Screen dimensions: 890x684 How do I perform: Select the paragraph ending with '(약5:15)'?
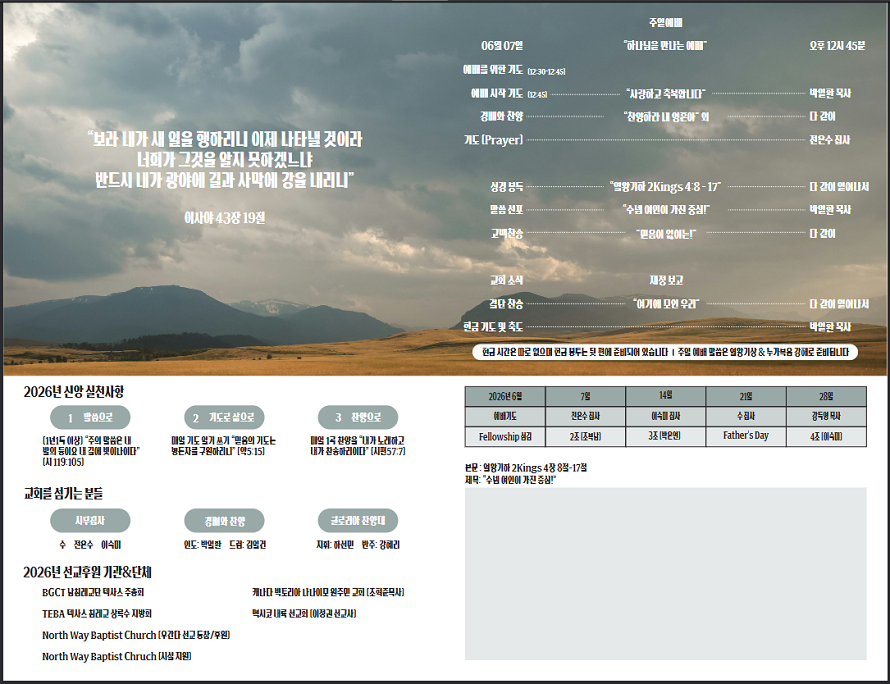pyautogui.click(x=223, y=446)
